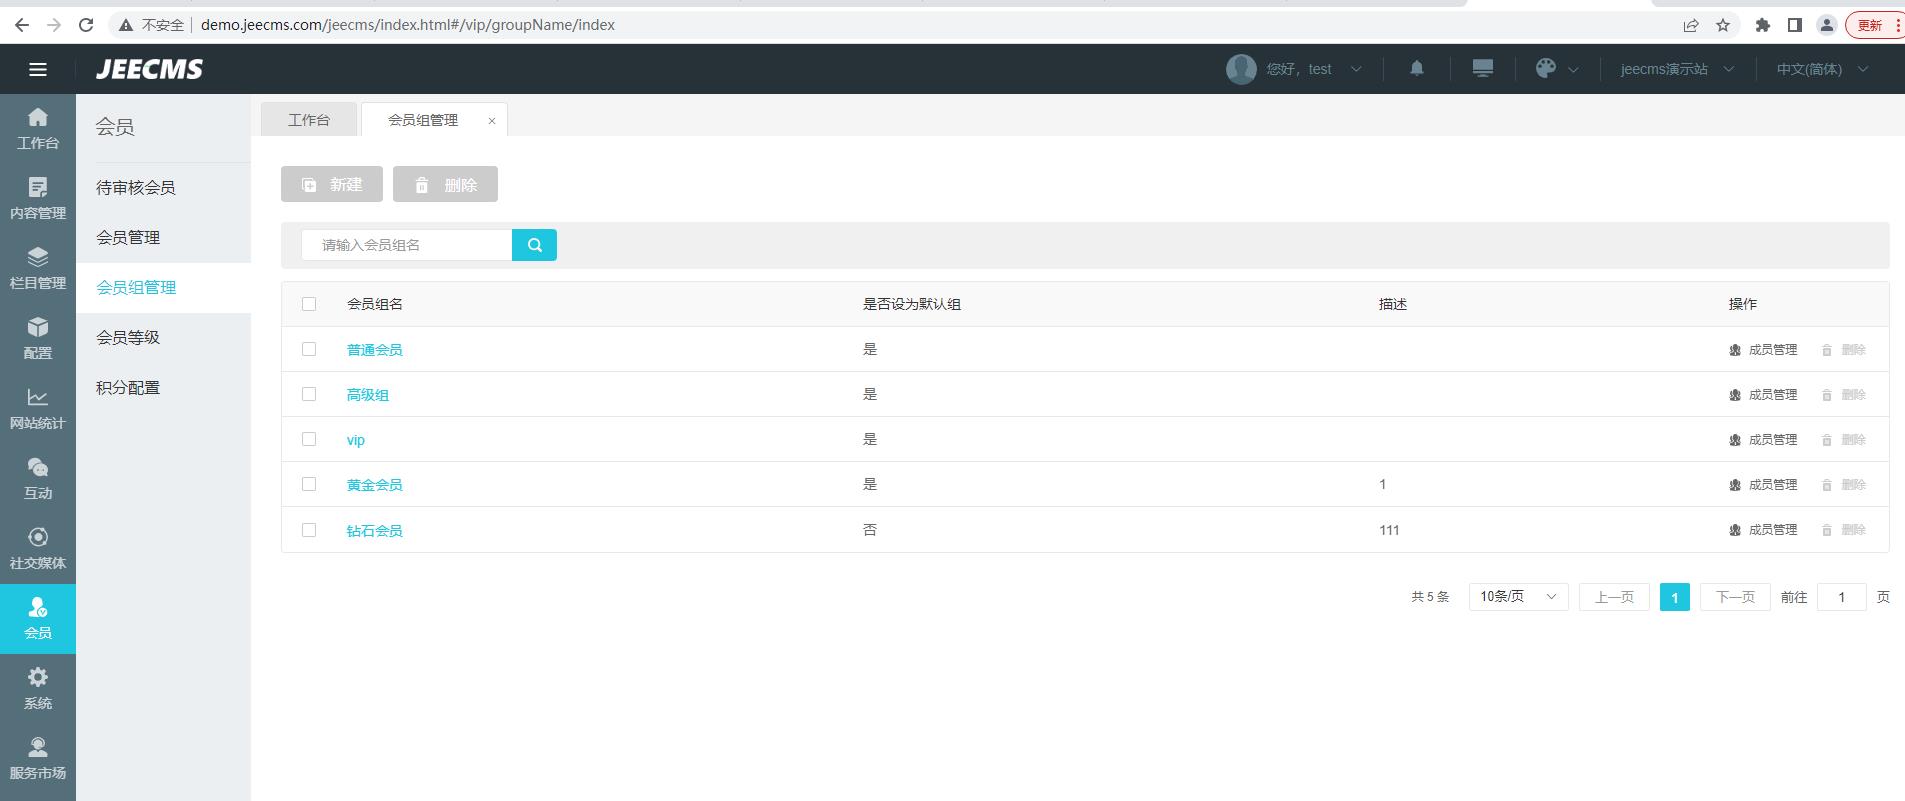Click the browser profile icon
The width and height of the screenshot is (1905, 801).
pos(1827,25)
